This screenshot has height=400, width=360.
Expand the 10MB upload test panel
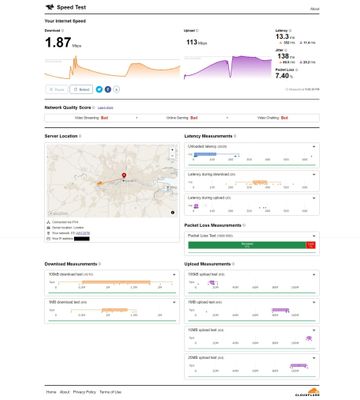point(314,330)
